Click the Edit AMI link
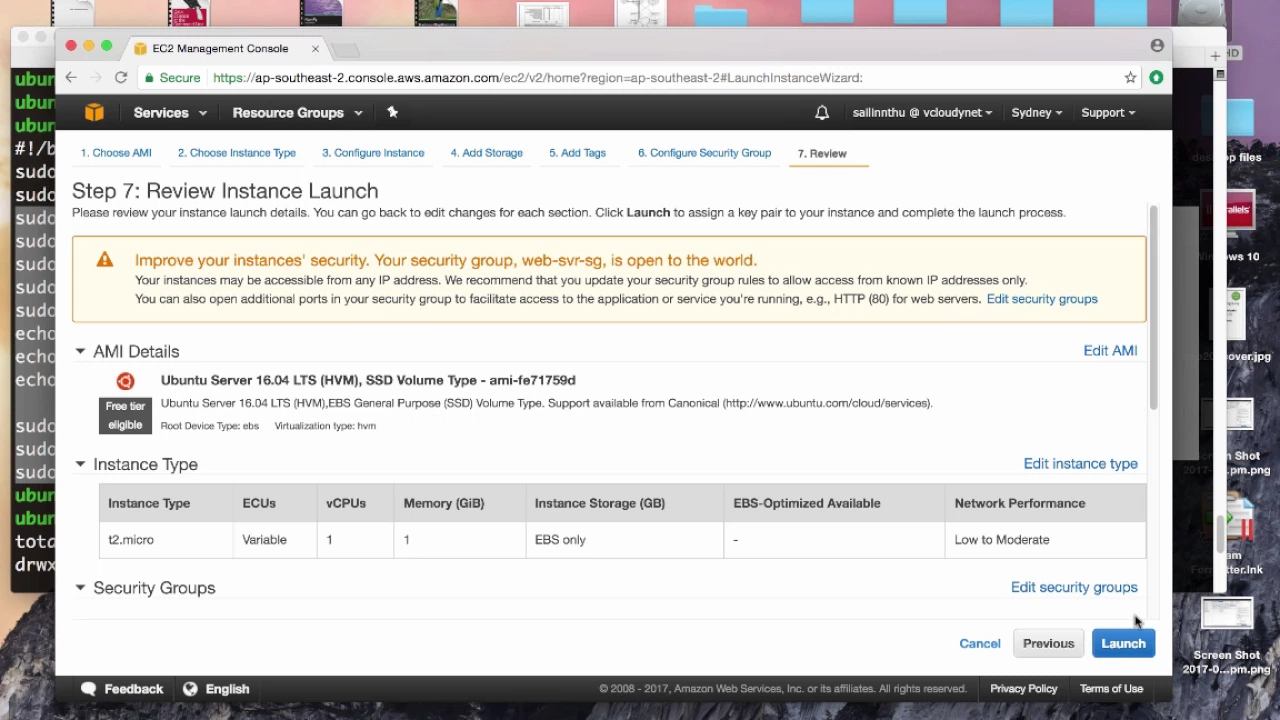The width and height of the screenshot is (1280, 720). [x=1110, y=351]
